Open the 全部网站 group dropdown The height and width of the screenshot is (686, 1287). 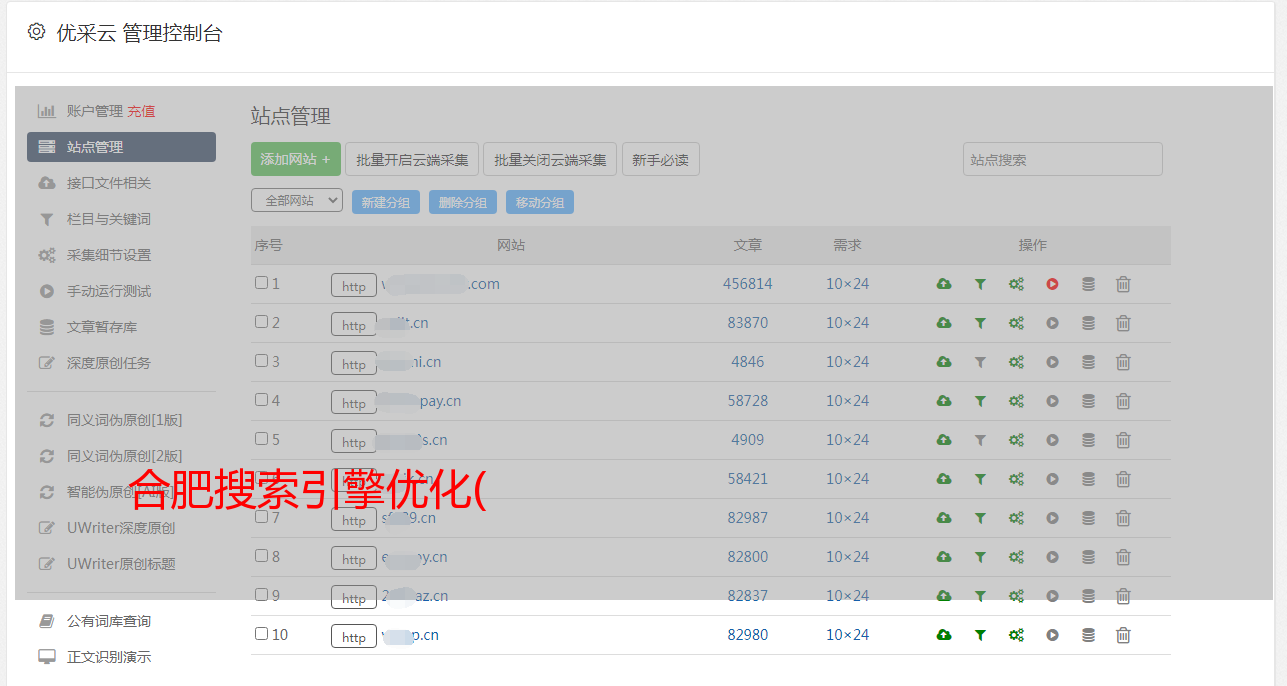tap(297, 201)
